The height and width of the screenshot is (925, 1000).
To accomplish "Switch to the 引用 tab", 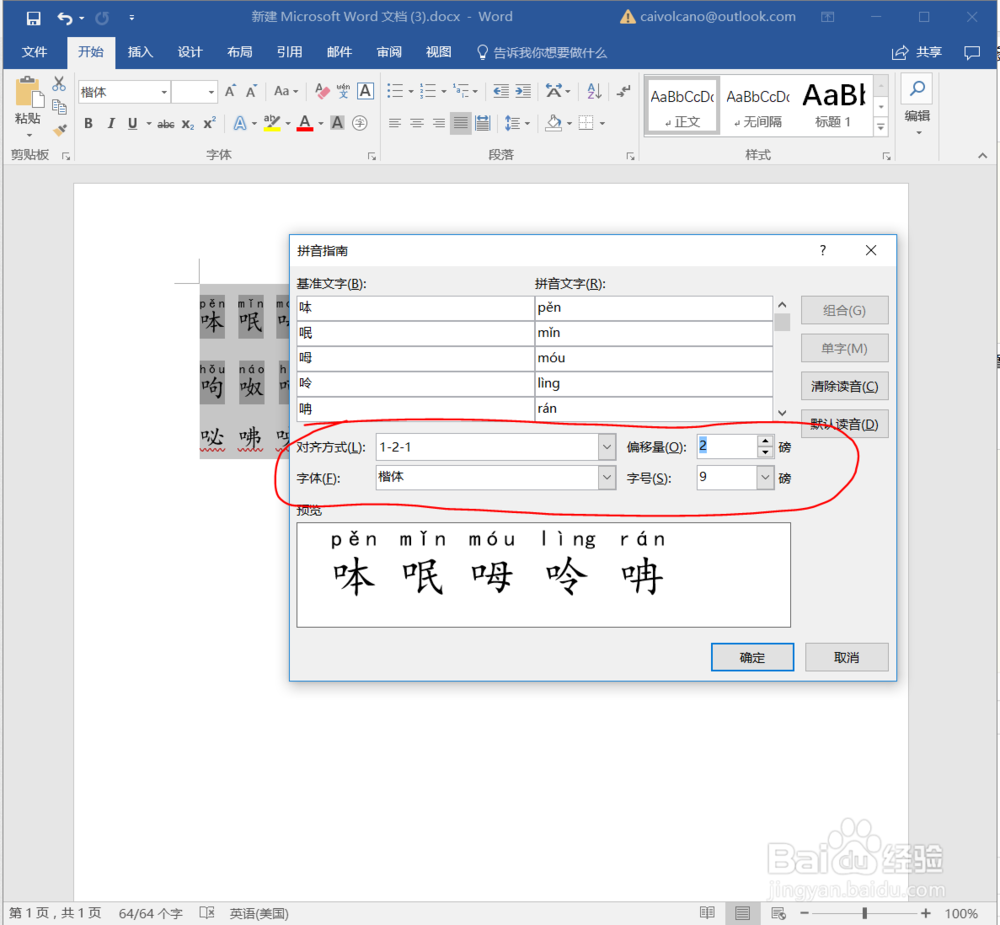I will (290, 52).
